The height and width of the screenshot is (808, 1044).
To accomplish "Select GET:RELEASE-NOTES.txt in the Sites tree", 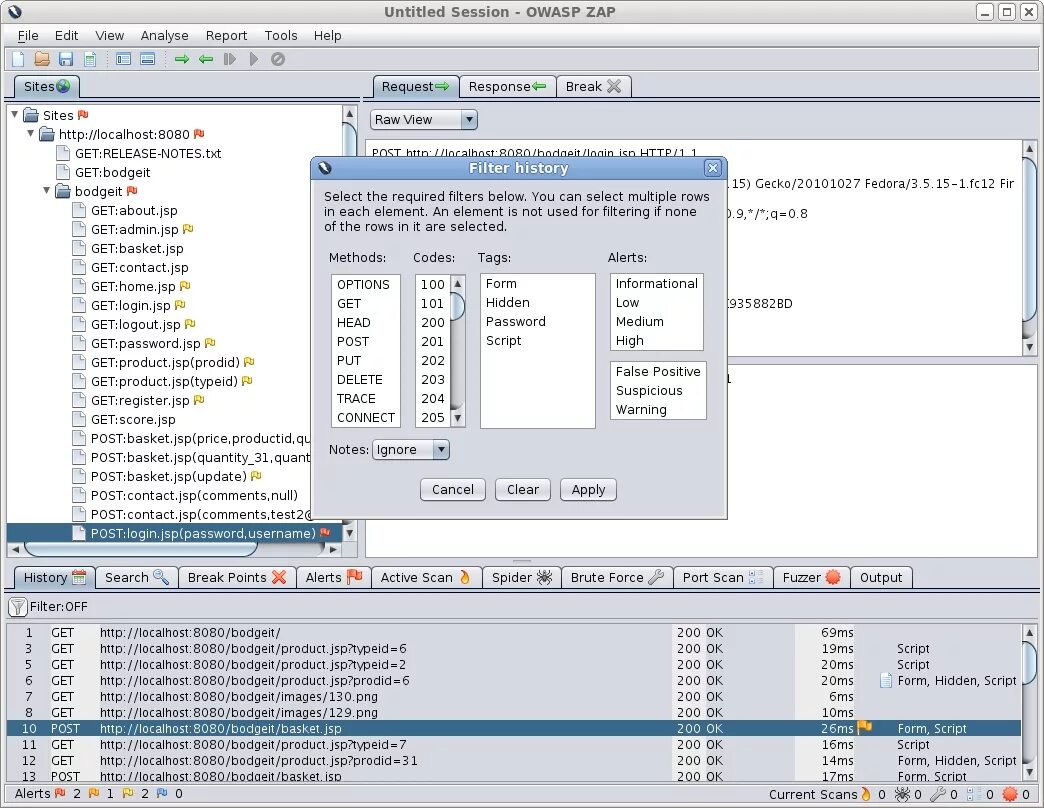I will click(x=148, y=153).
